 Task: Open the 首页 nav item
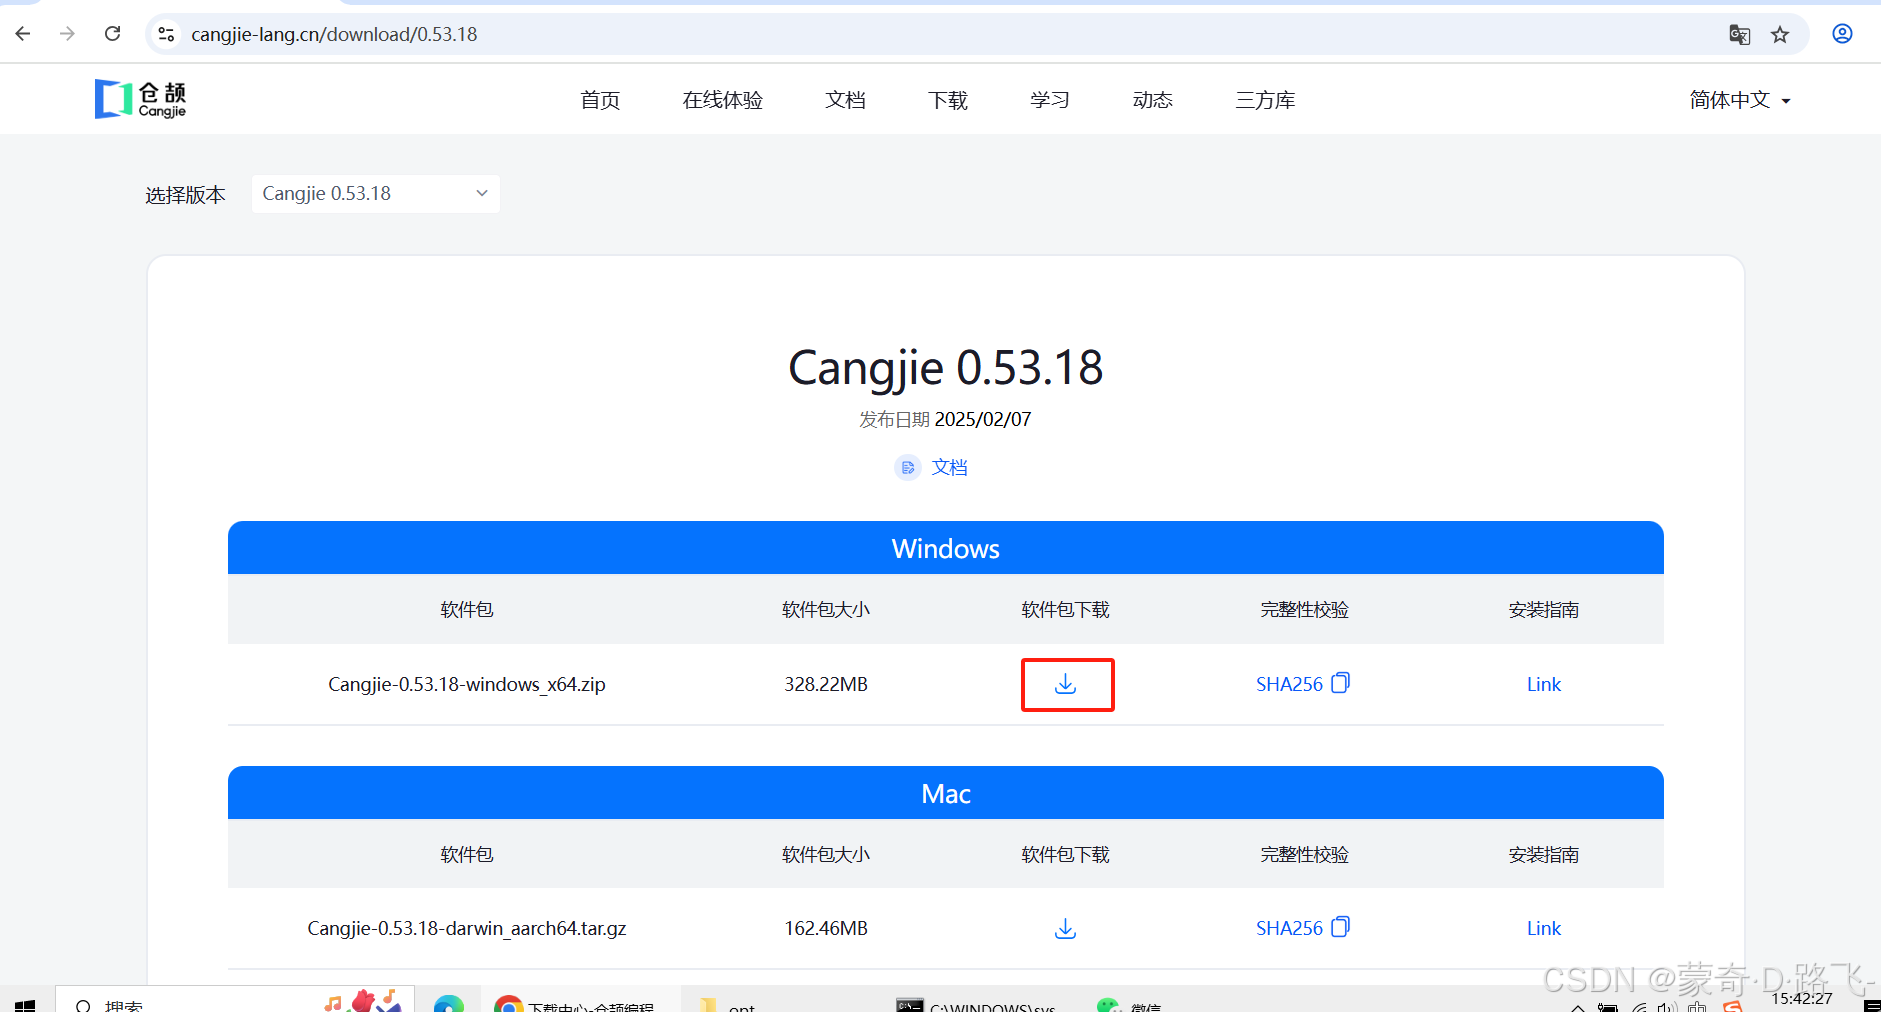pos(600,100)
